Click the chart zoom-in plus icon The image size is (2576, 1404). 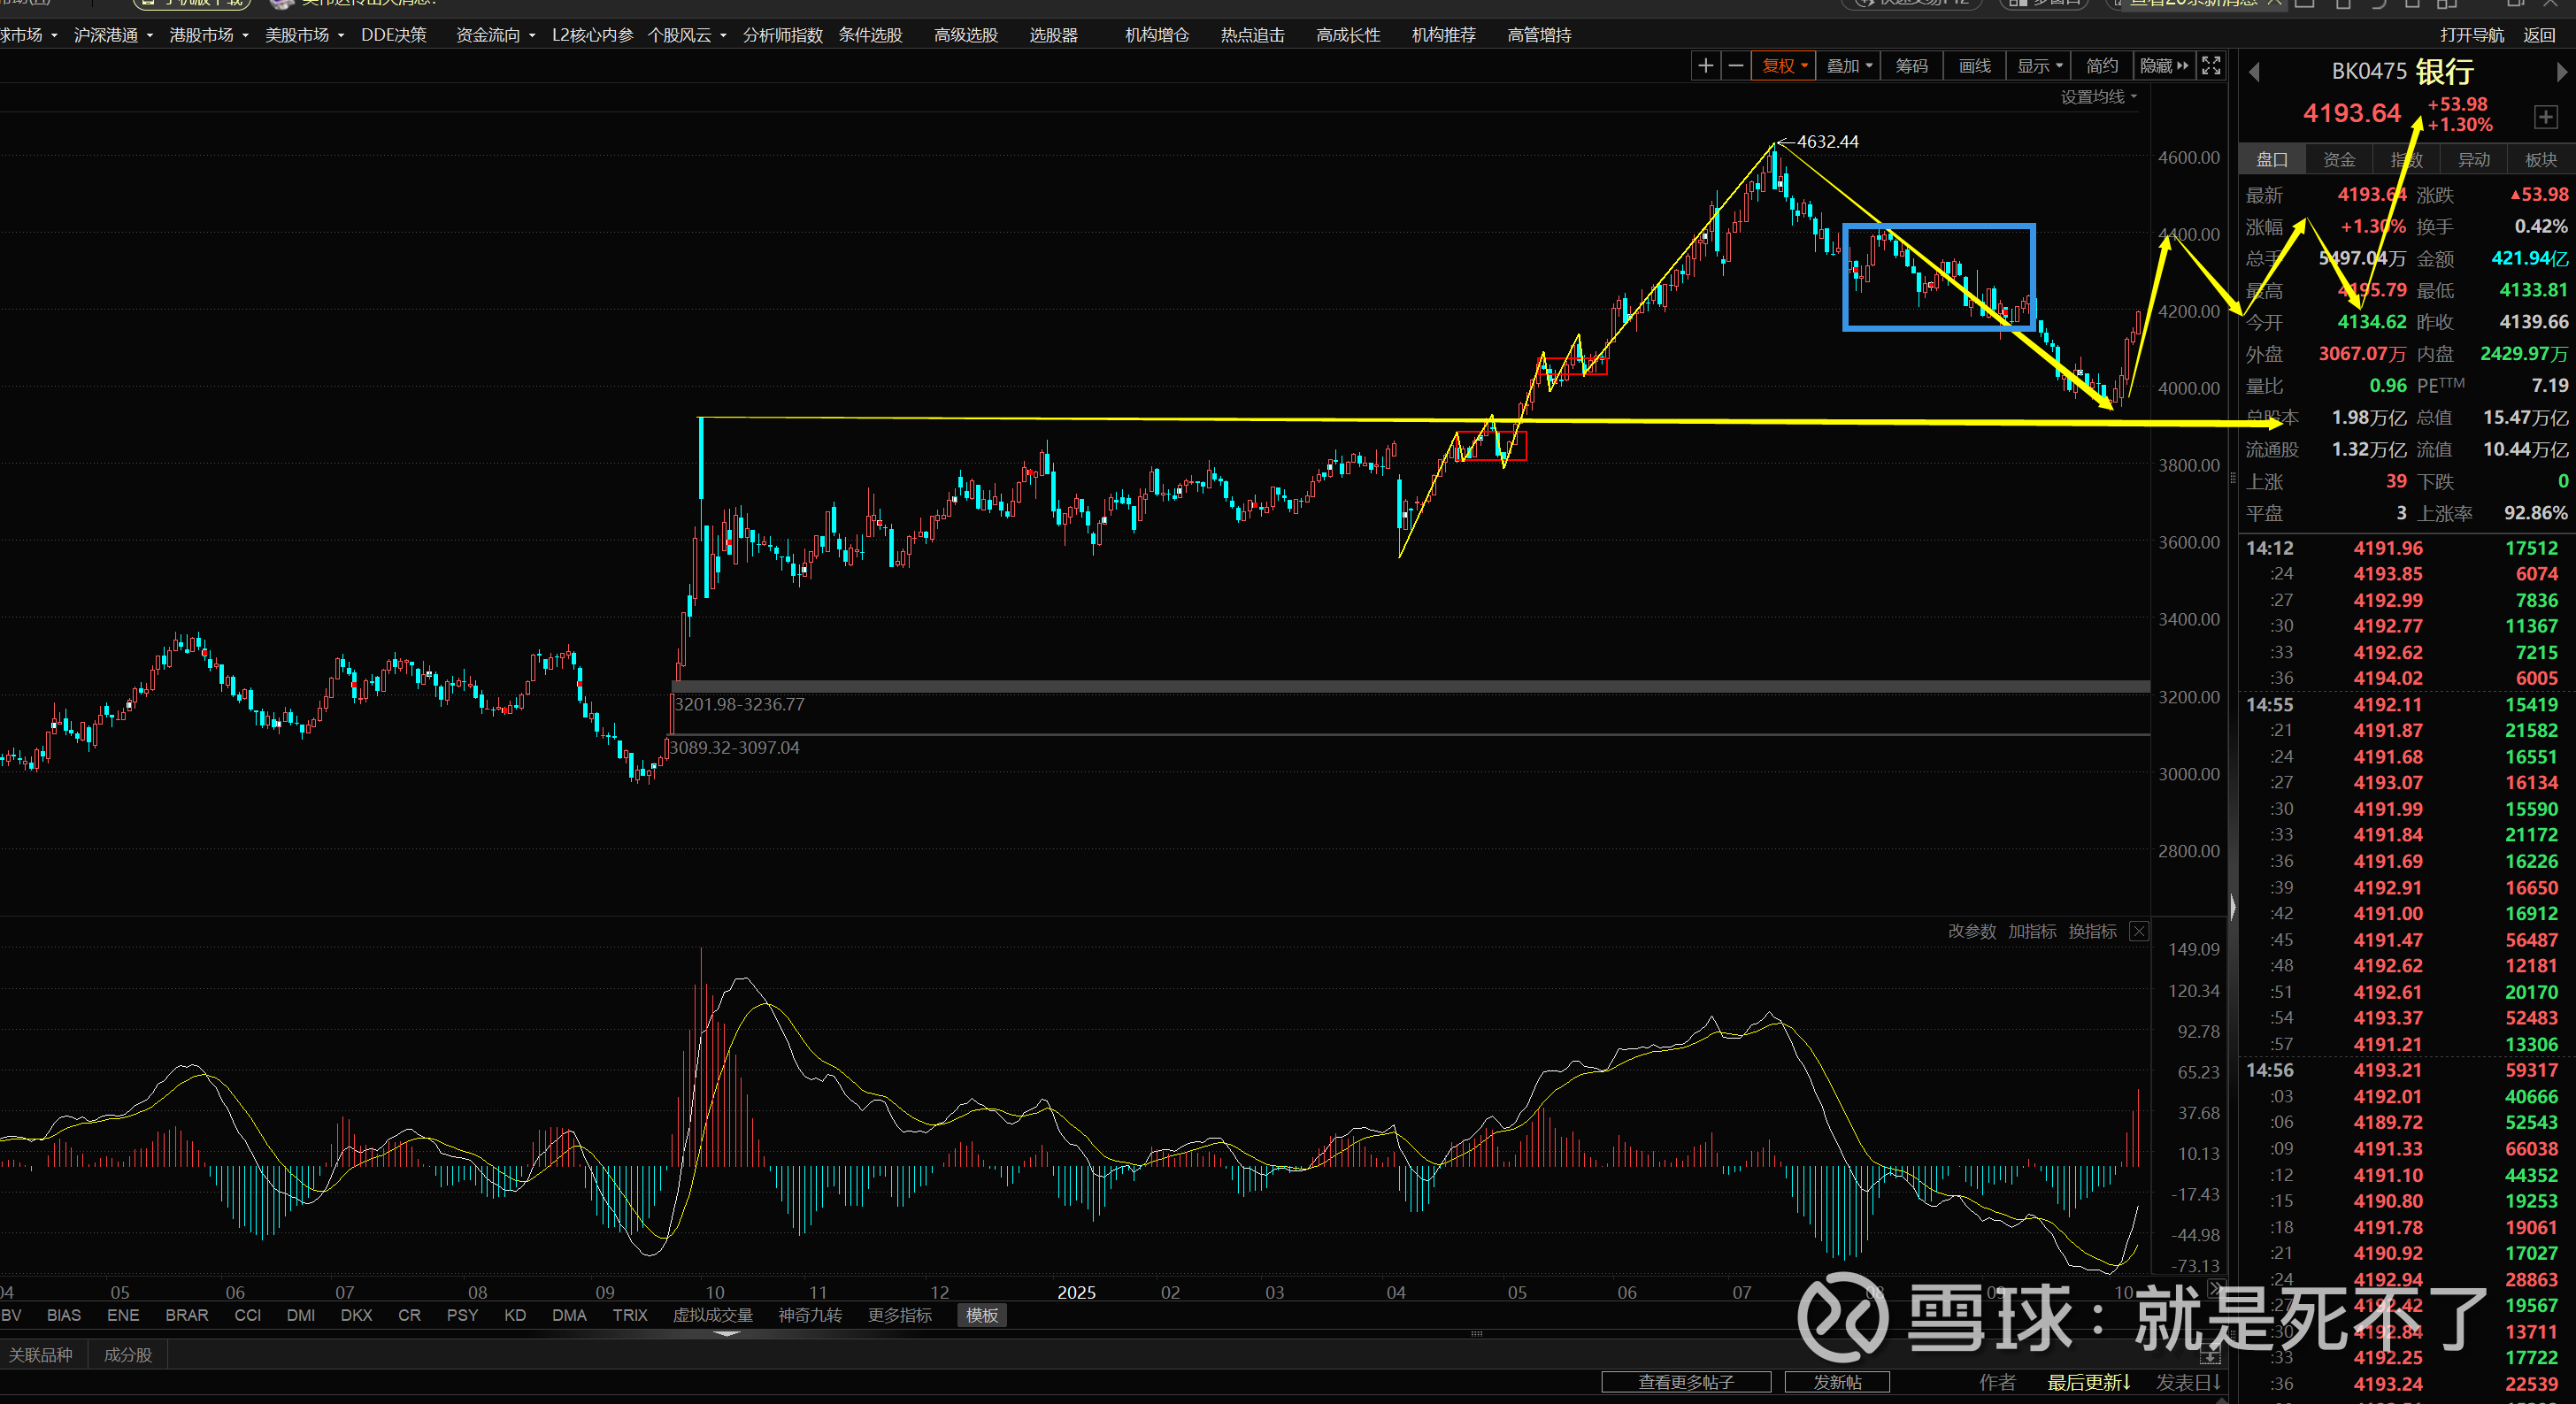click(1705, 66)
